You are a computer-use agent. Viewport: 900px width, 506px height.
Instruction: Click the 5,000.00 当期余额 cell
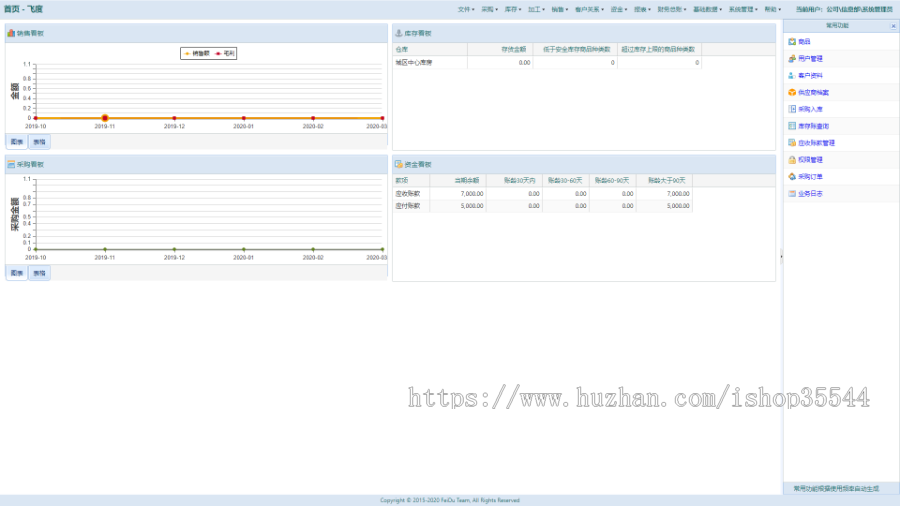pos(457,206)
